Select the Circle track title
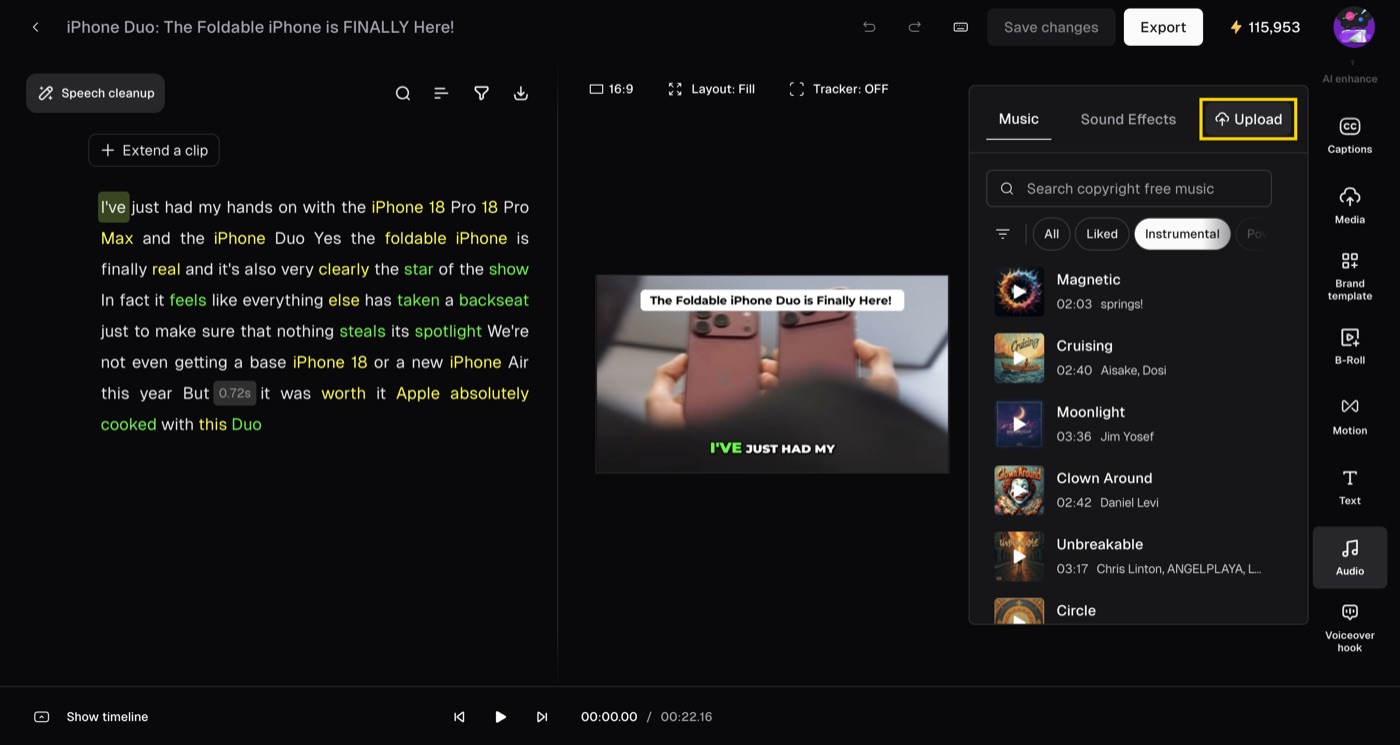This screenshot has width=1400, height=745. point(1076,610)
